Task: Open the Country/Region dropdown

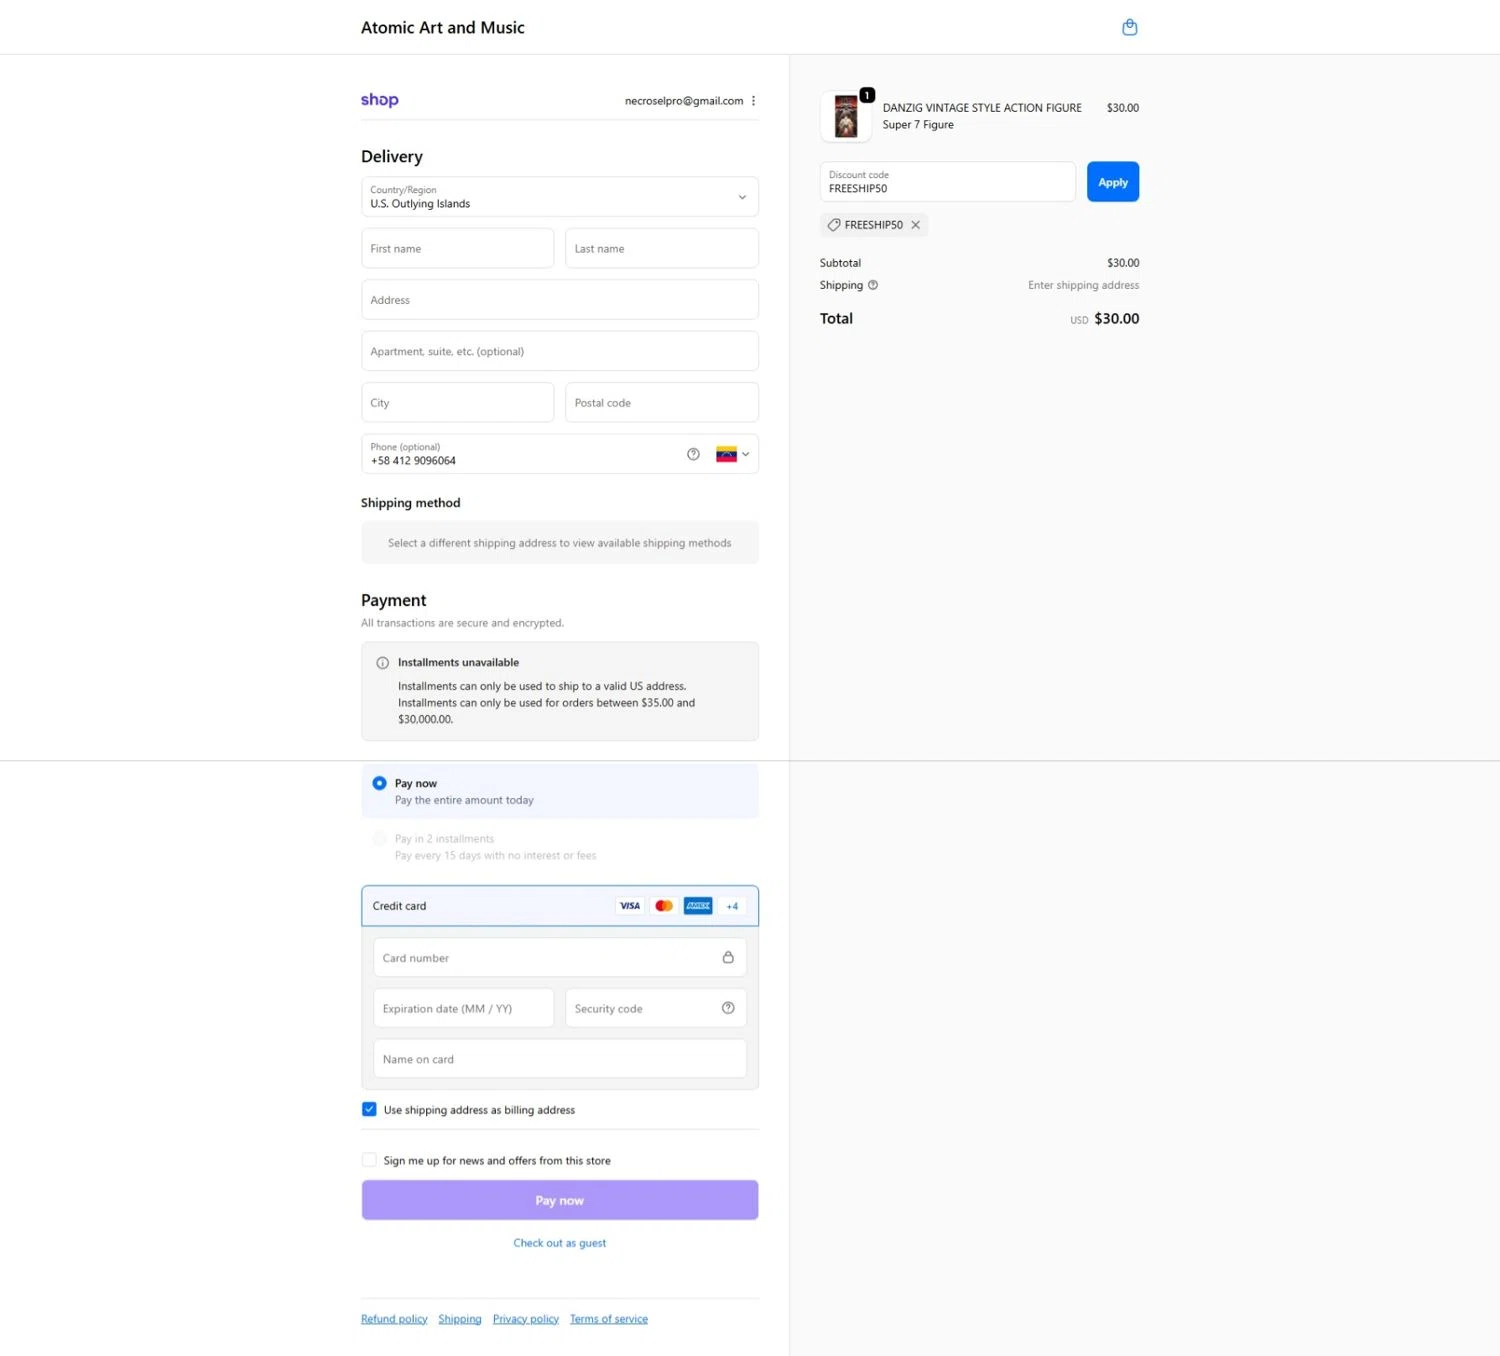Action: [x=560, y=197]
